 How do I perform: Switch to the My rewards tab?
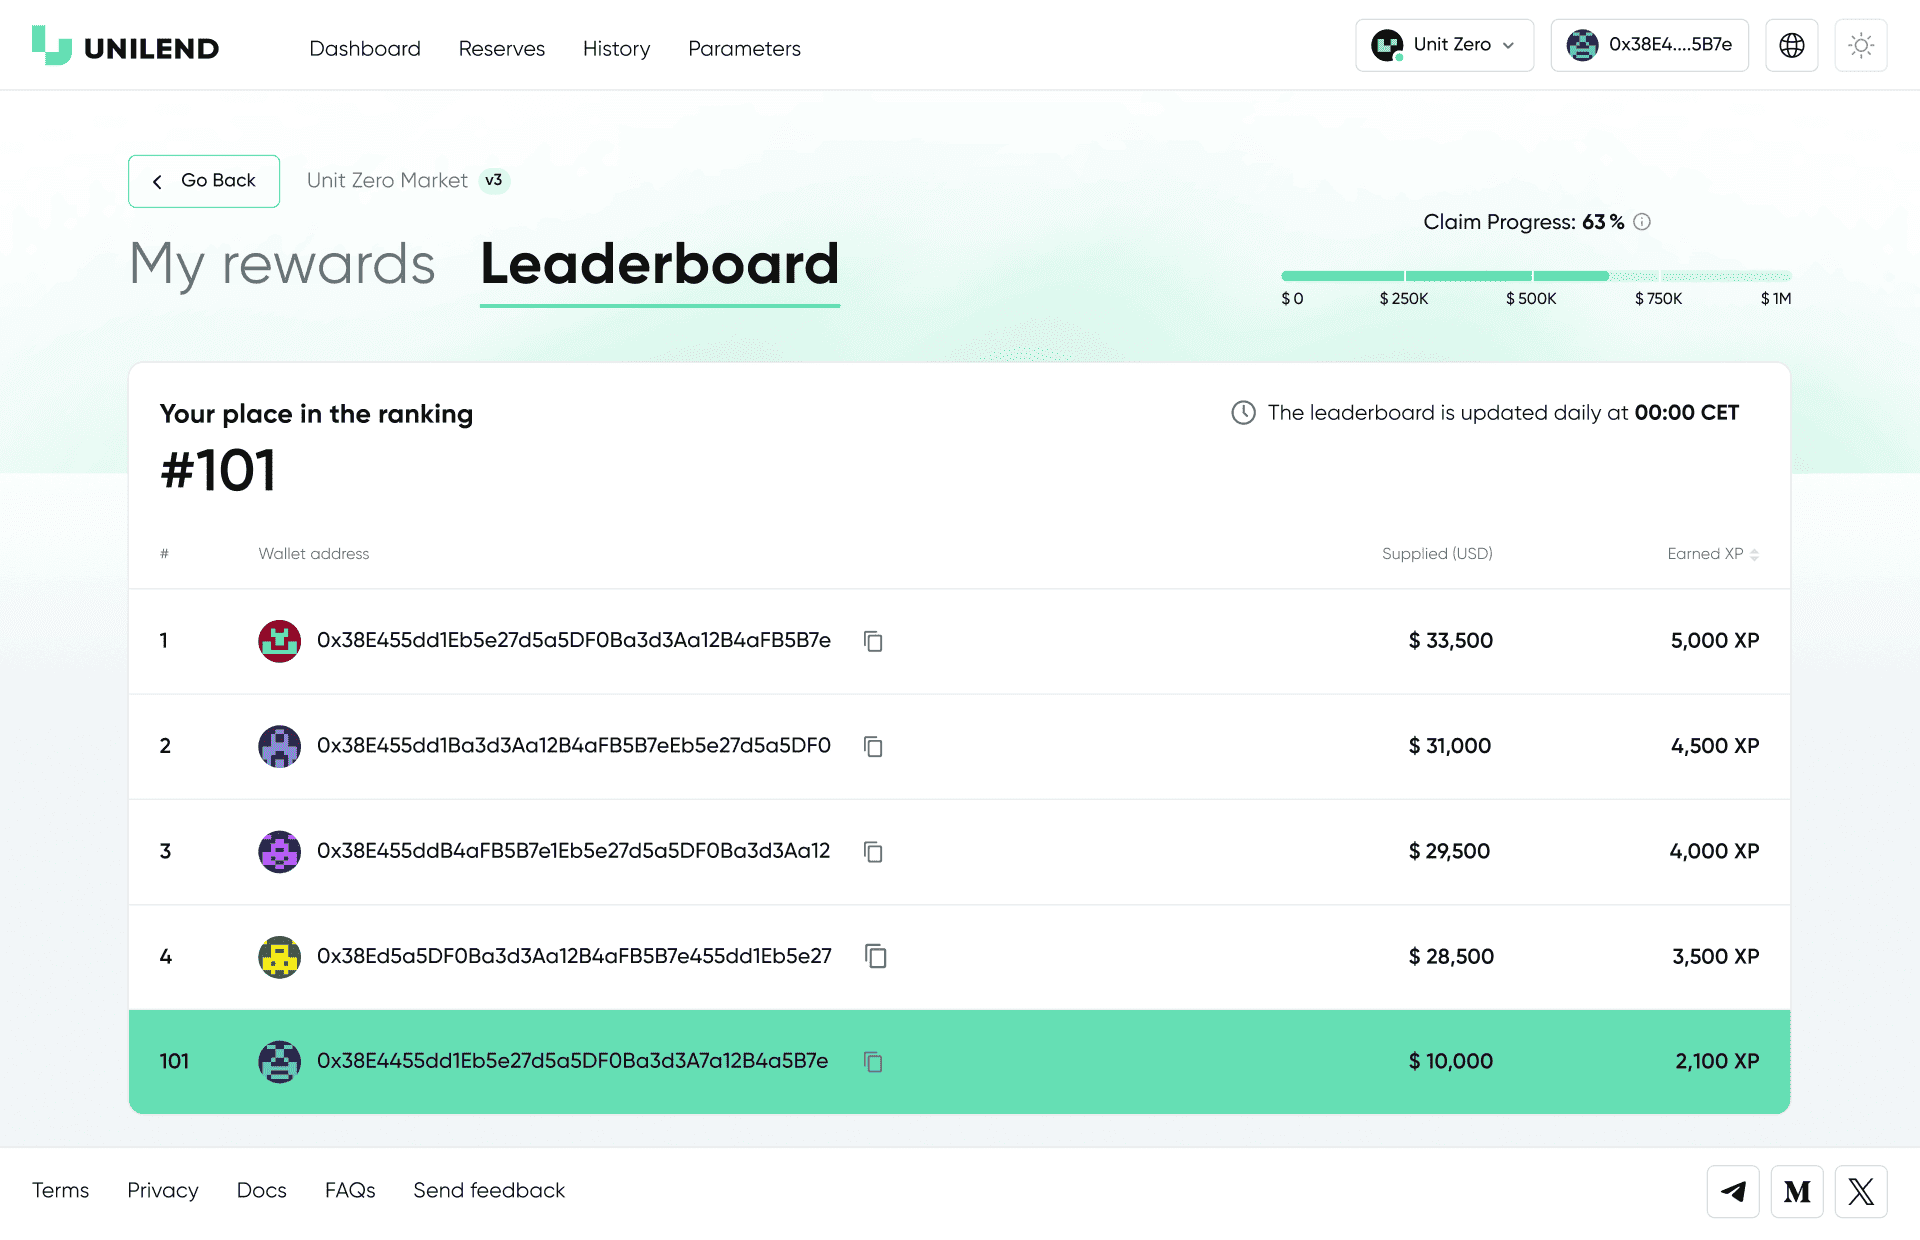[x=282, y=264]
